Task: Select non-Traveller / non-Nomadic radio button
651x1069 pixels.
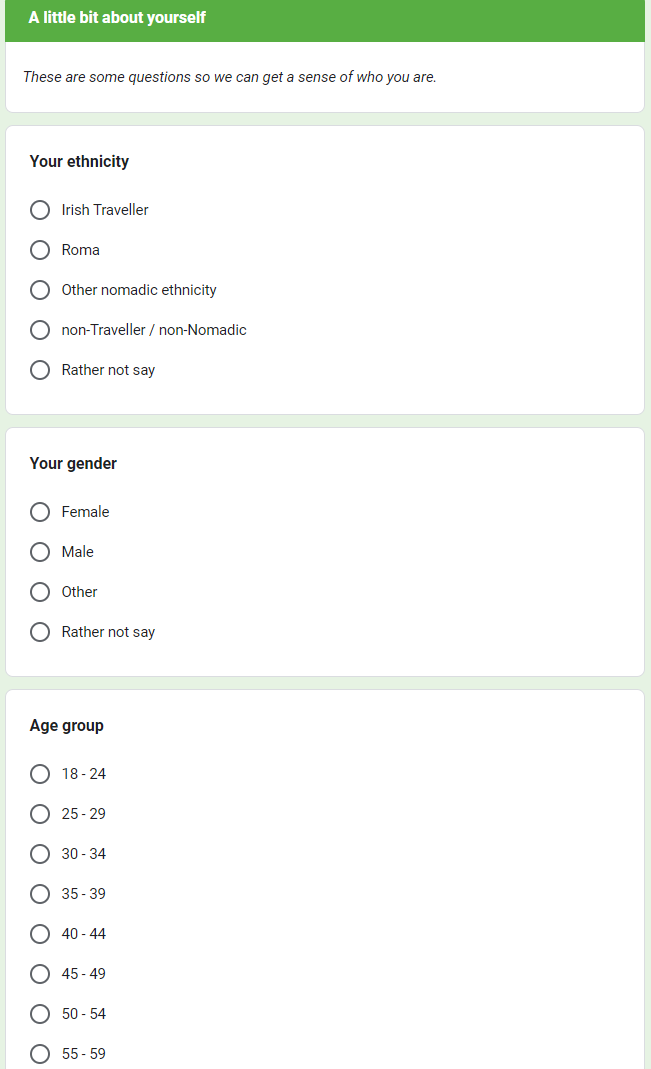Action: pos(40,330)
